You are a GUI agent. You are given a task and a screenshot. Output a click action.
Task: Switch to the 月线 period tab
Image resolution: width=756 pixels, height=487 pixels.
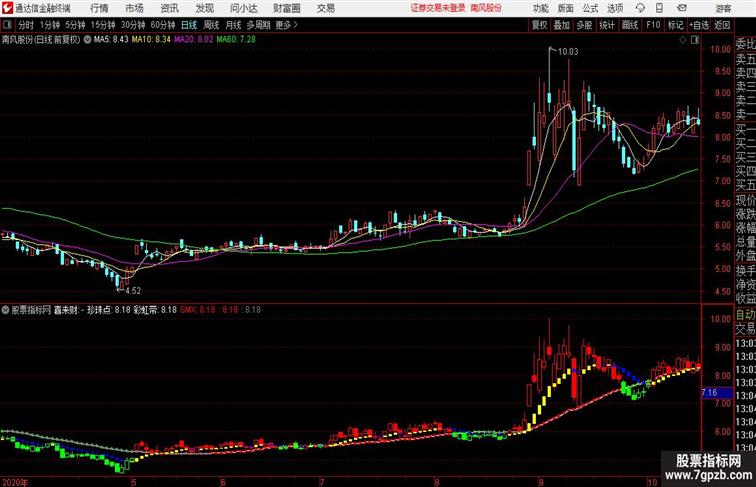click(233, 25)
